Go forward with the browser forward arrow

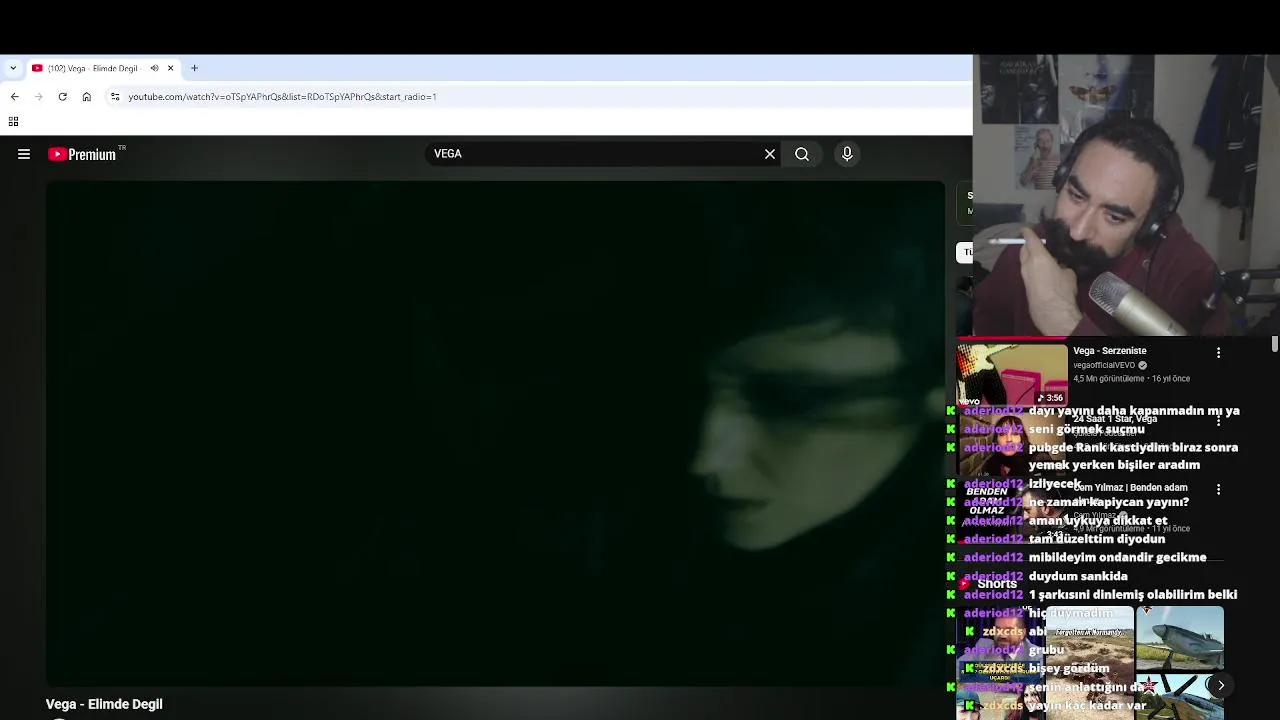point(38,97)
